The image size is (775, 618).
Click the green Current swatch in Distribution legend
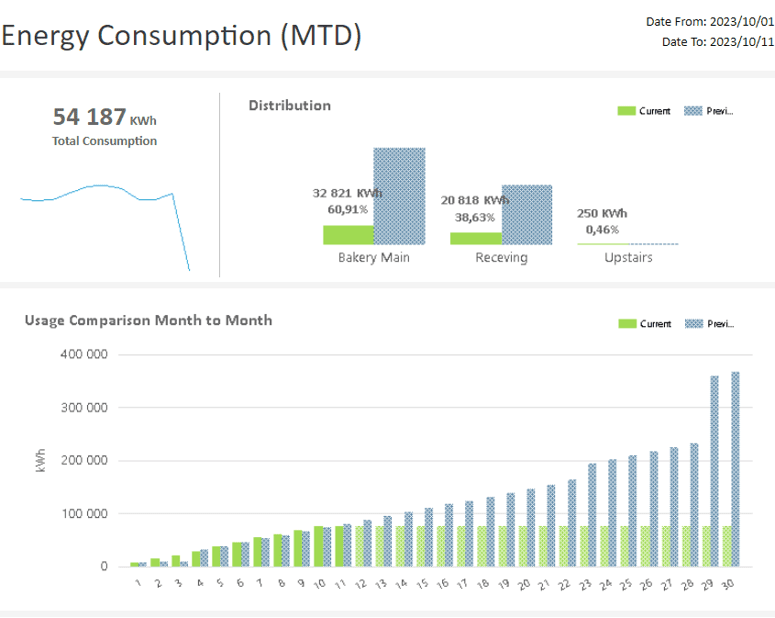(x=626, y=111)
